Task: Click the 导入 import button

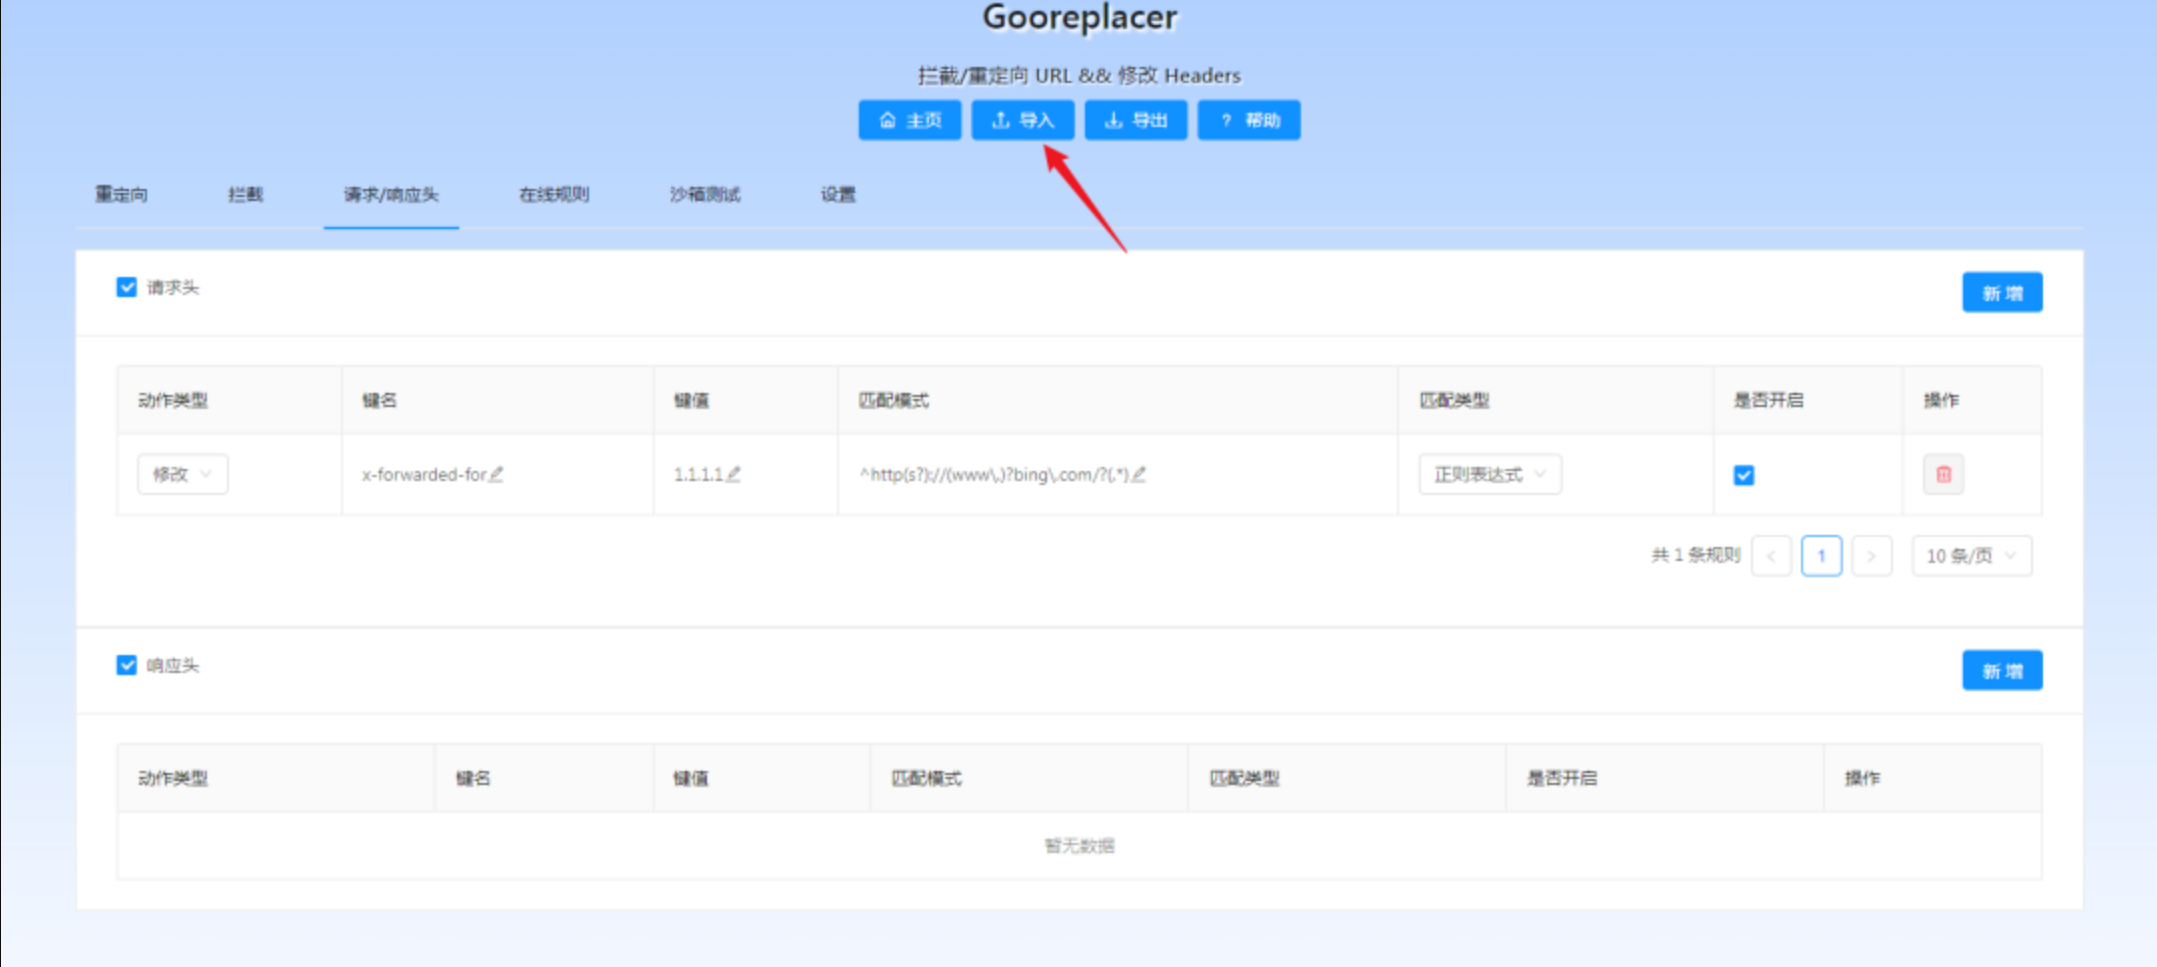Action: [x=1022, y=120]
